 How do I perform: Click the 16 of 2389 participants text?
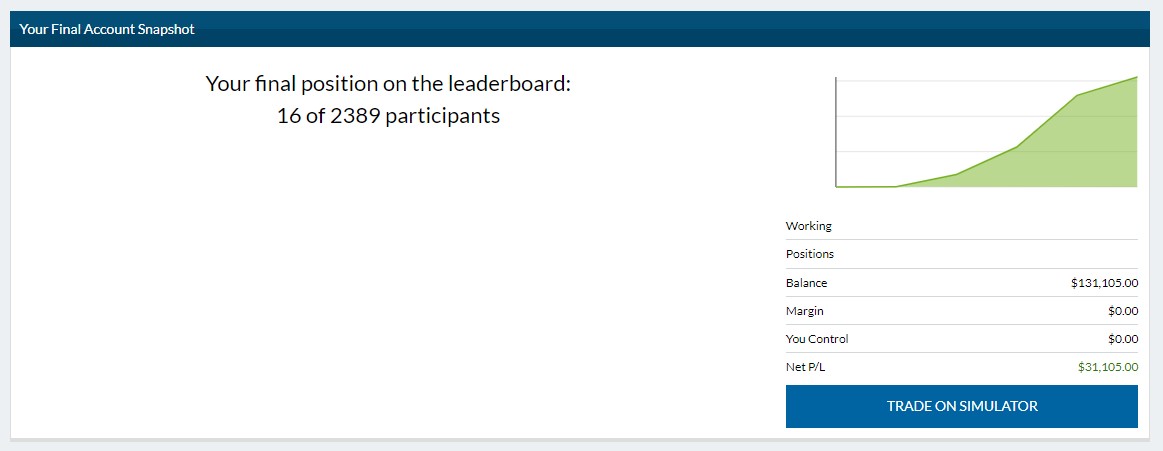point(388,116)
